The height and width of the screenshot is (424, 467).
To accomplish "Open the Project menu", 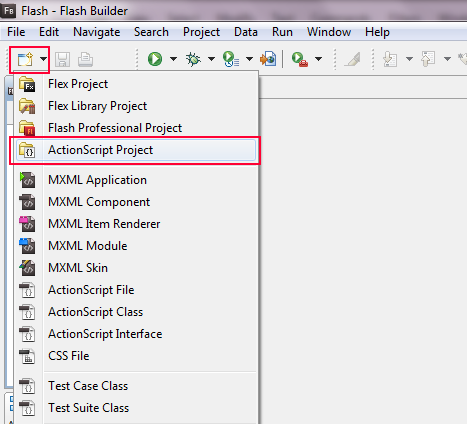I will [201, 32].
